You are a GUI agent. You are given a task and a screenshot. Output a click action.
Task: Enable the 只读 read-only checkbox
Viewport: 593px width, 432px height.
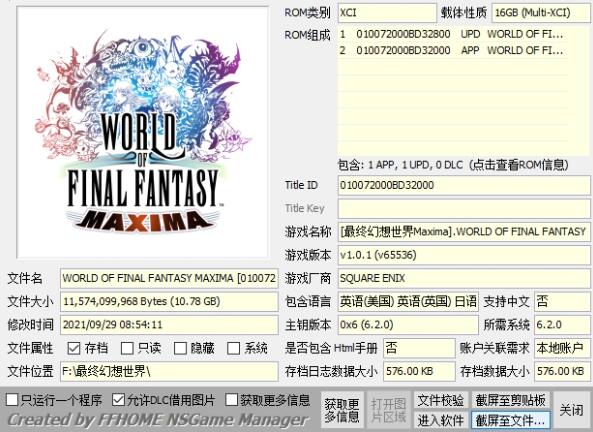point(127,348)
